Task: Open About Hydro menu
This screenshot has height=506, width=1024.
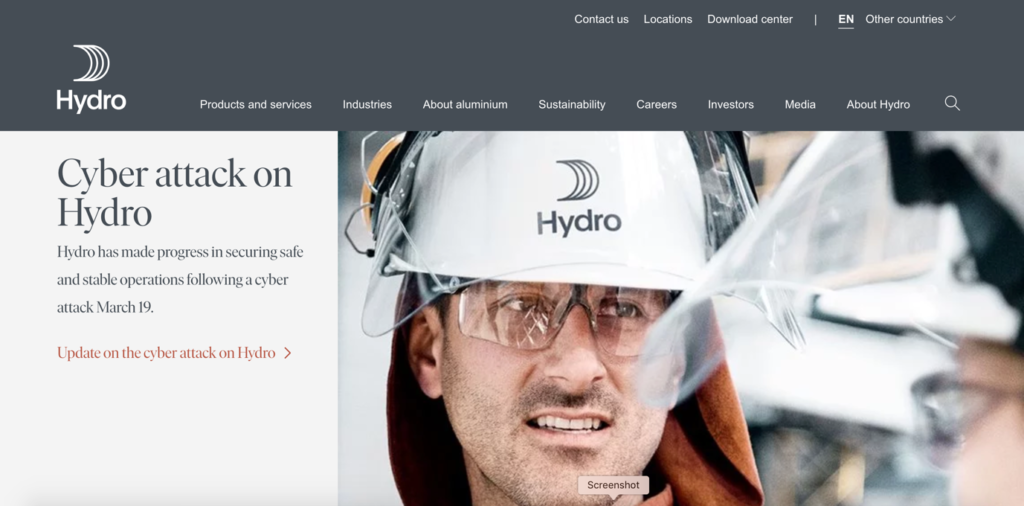Action: tap(878, 104)
